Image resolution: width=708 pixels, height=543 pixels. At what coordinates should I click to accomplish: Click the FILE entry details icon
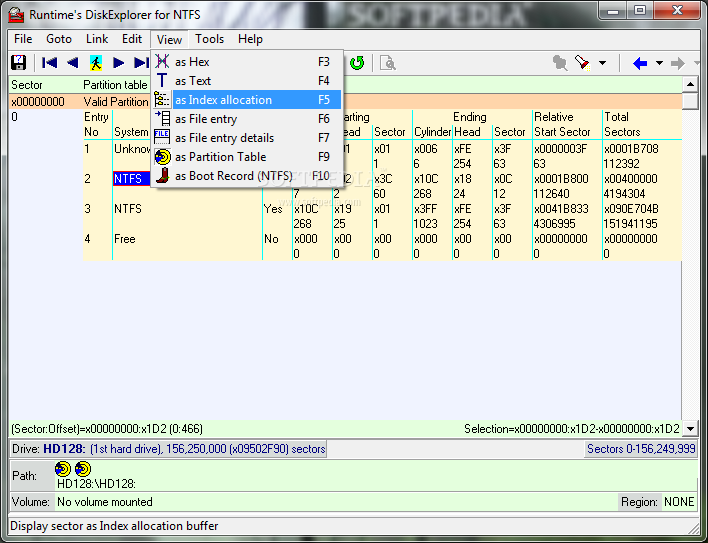[x=162, y=137]
